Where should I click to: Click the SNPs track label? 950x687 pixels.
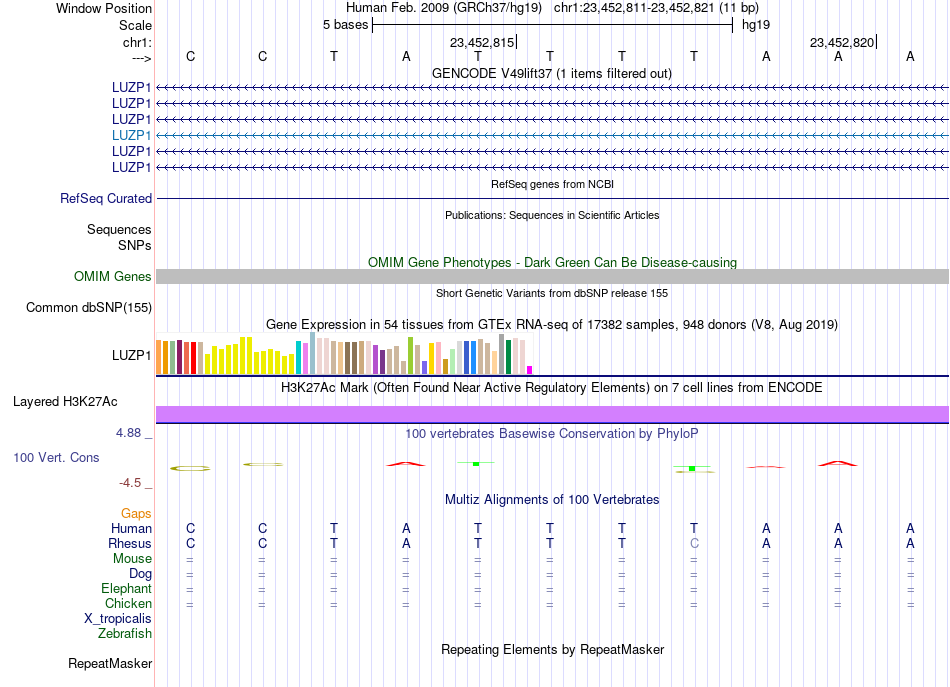[135, 245]
